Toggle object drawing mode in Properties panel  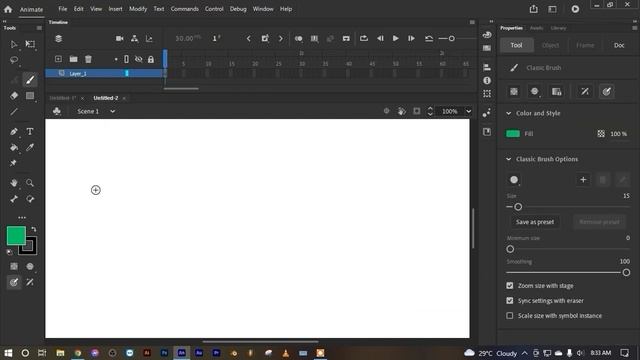coord(514,92)
